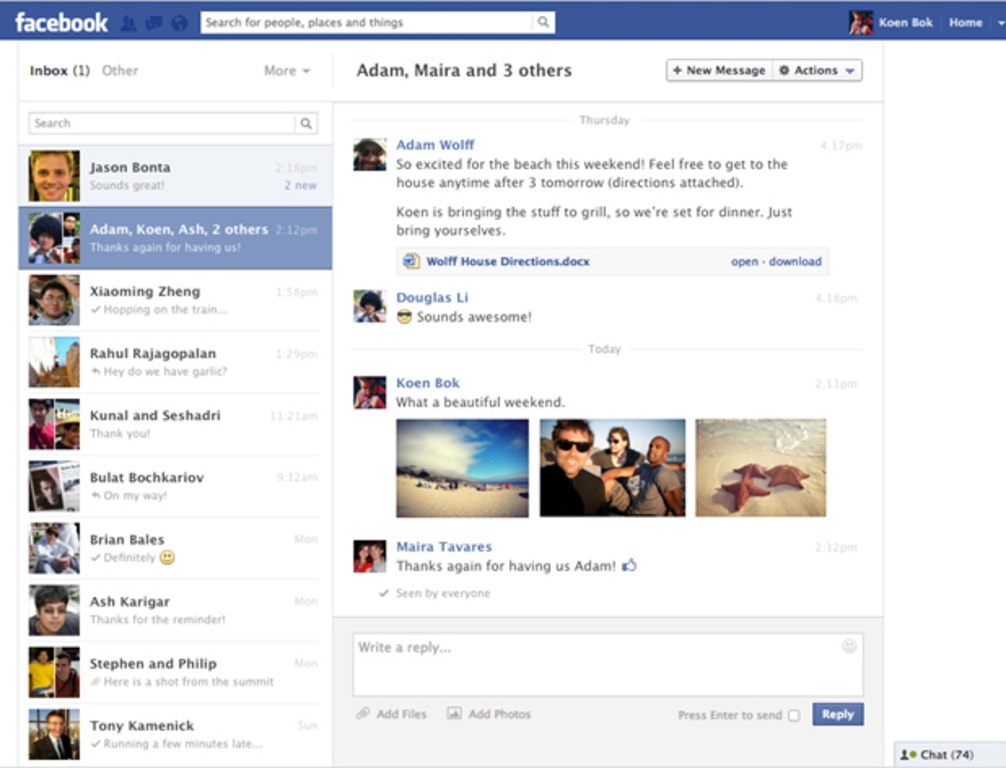The width and height of the screenshot is (1006, 768).
Task: Click the Add Files paperclip icon
Action: [x=363, y=714]
